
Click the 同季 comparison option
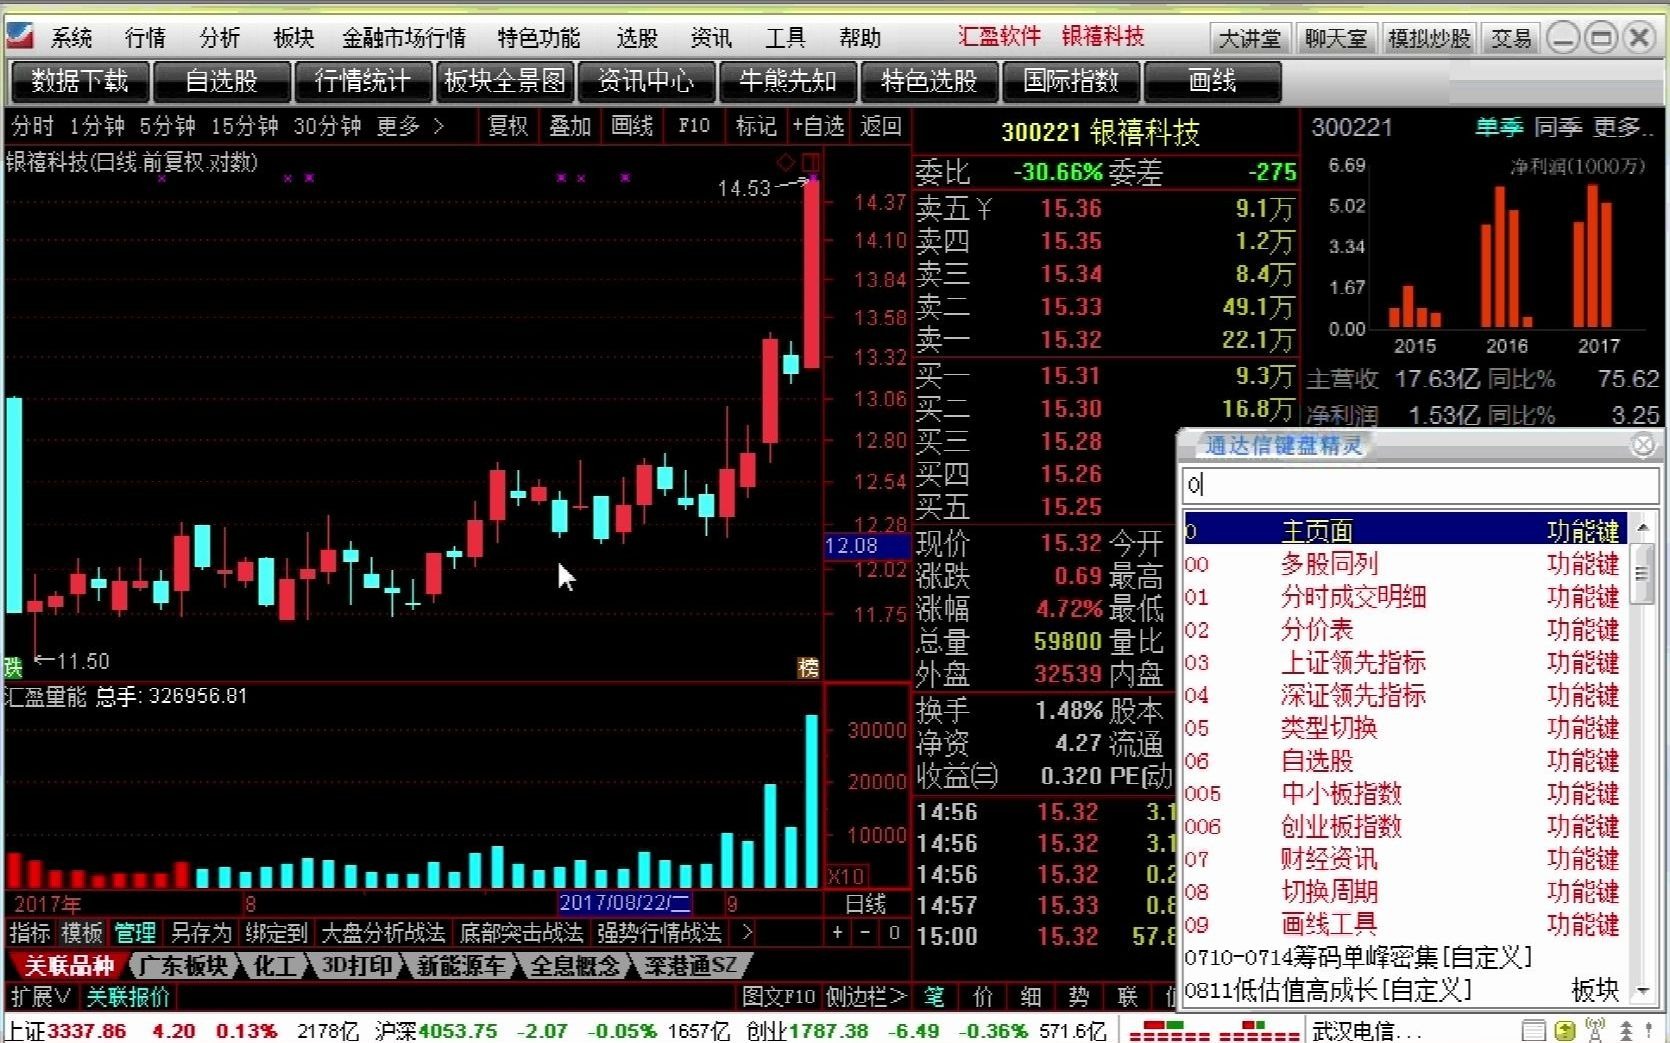pos(1557,127)
